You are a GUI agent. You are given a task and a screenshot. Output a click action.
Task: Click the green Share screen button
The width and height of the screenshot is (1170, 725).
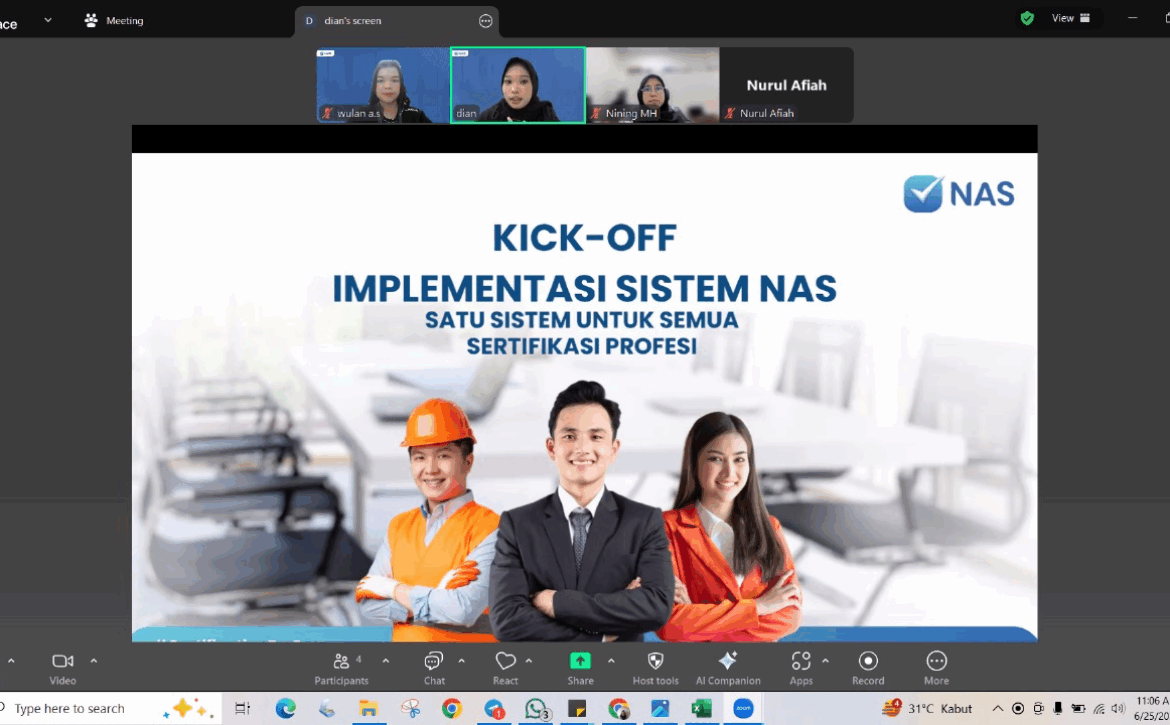(x=580, y=662)
